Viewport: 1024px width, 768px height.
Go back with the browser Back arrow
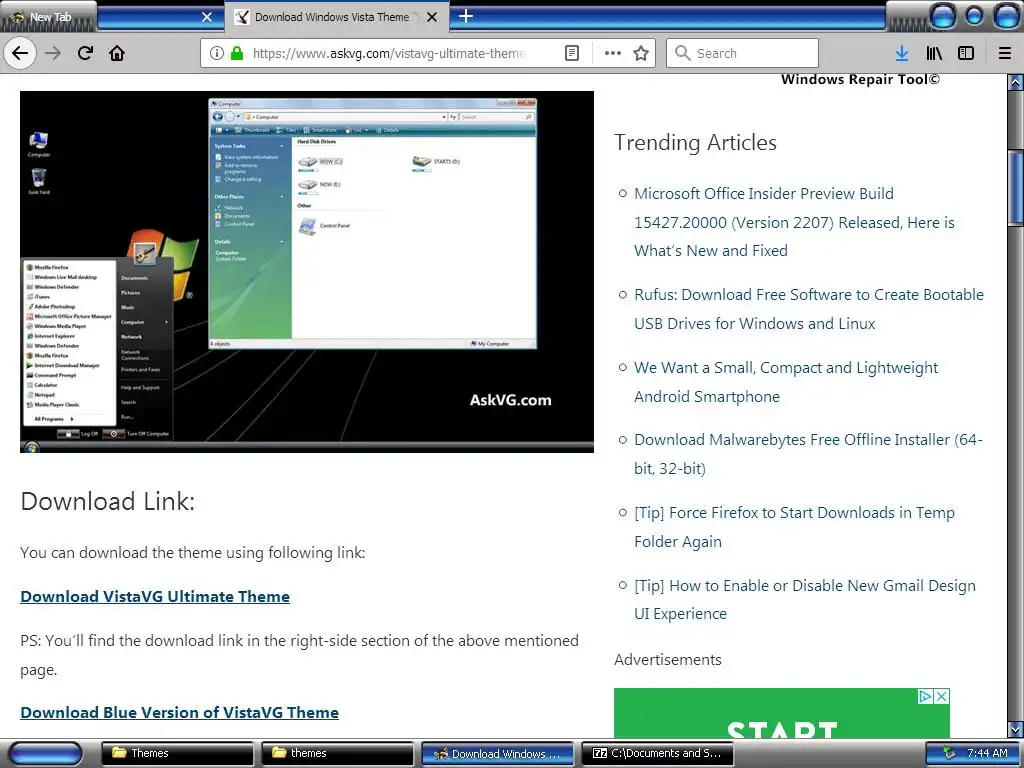tap(20, 53)
